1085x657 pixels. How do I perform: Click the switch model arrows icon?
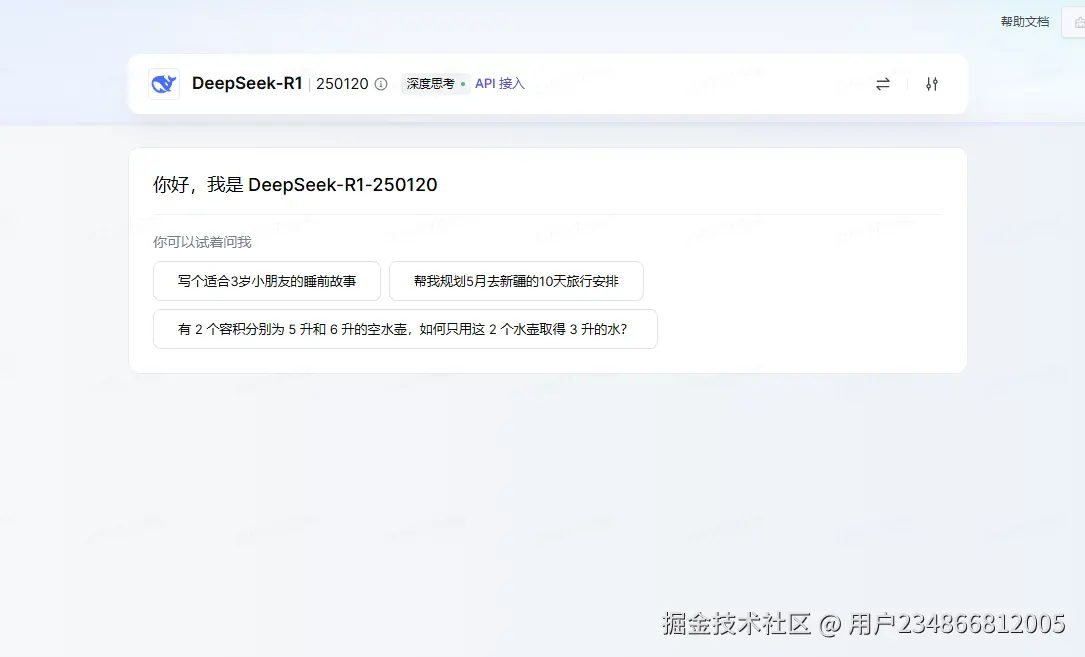(882, 84)
